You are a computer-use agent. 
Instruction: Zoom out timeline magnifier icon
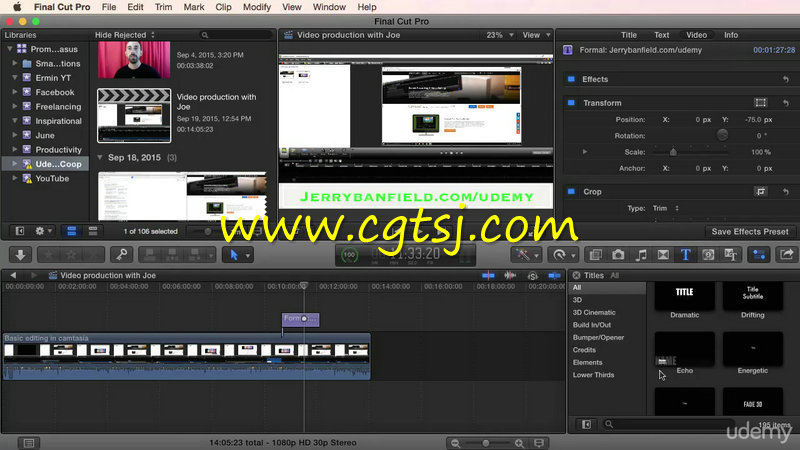(x=455, y=443)
